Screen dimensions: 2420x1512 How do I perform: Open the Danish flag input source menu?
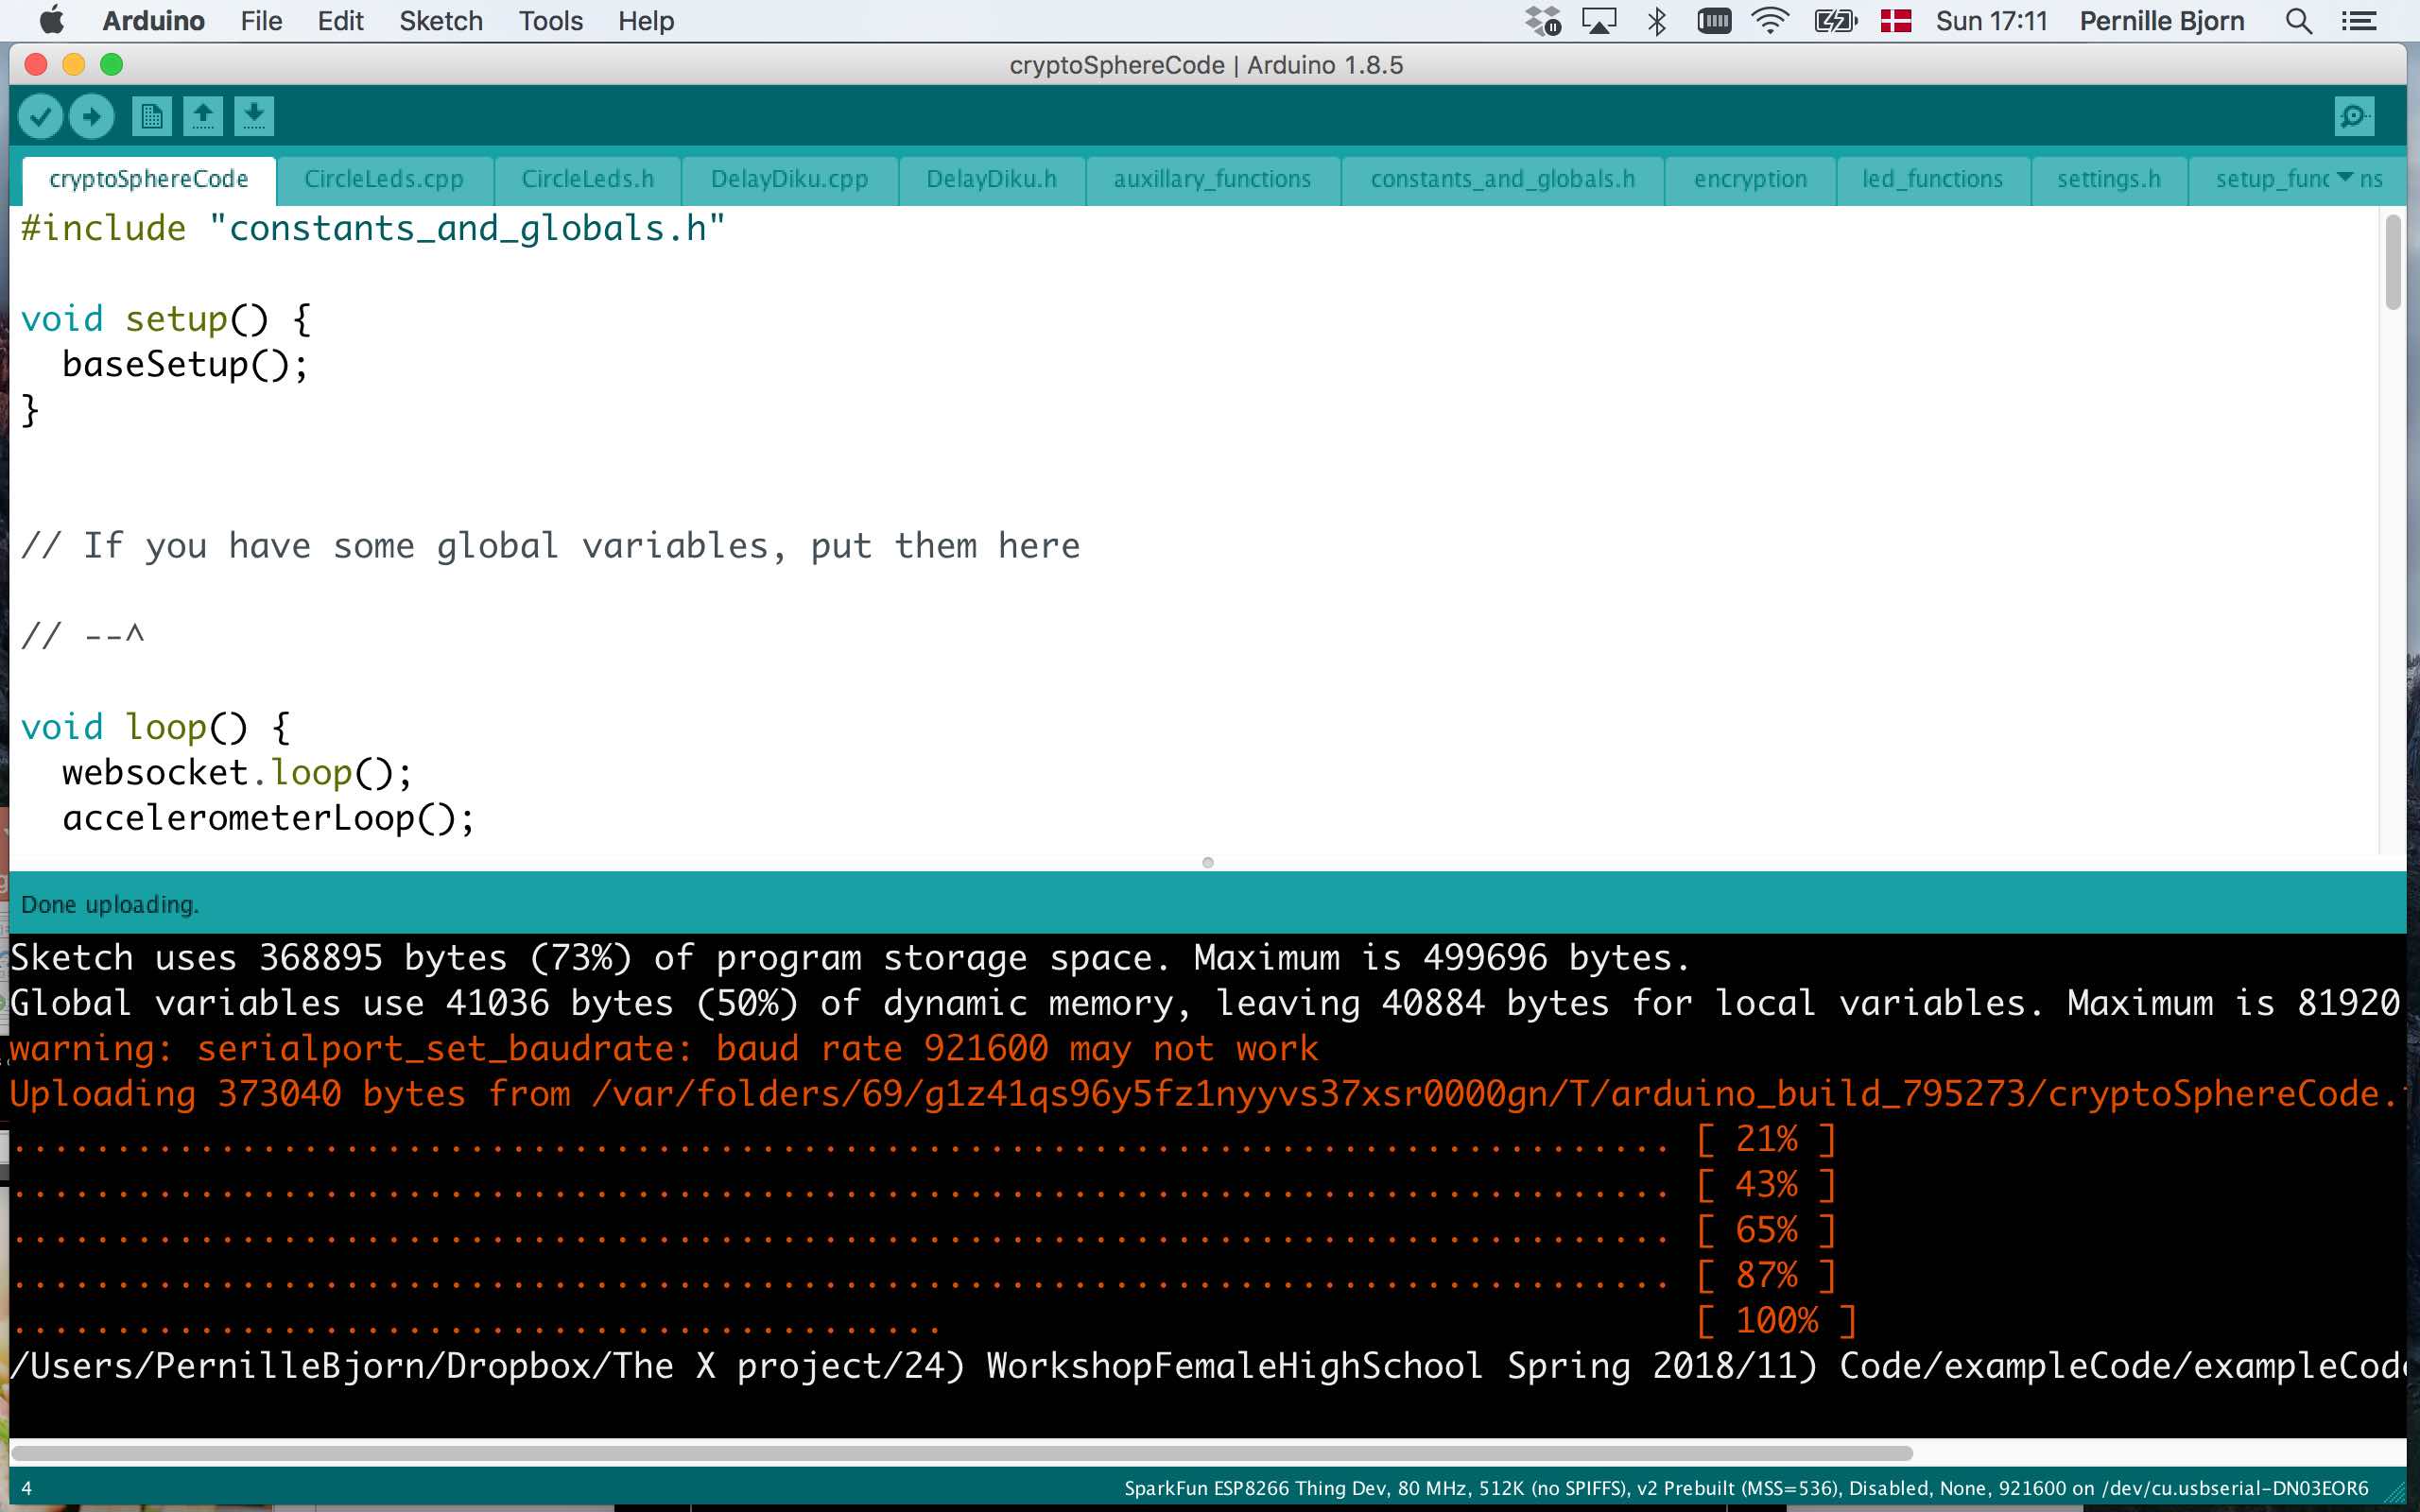click(1896, 21)
